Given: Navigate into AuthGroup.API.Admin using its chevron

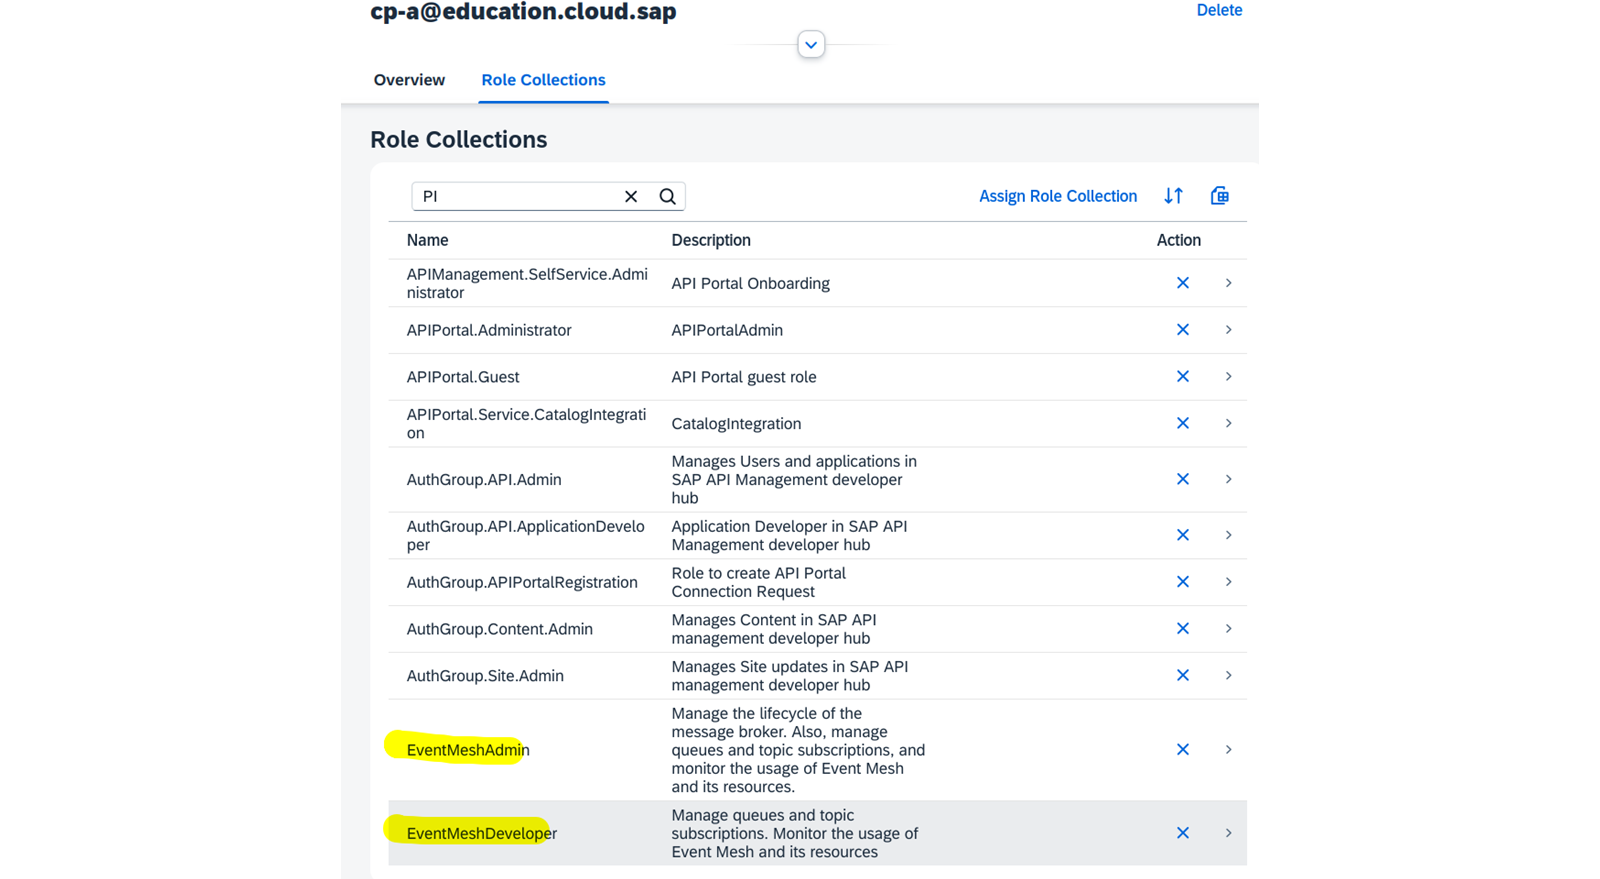Looking at the screenshot, I should click(x=1228, y=479).
